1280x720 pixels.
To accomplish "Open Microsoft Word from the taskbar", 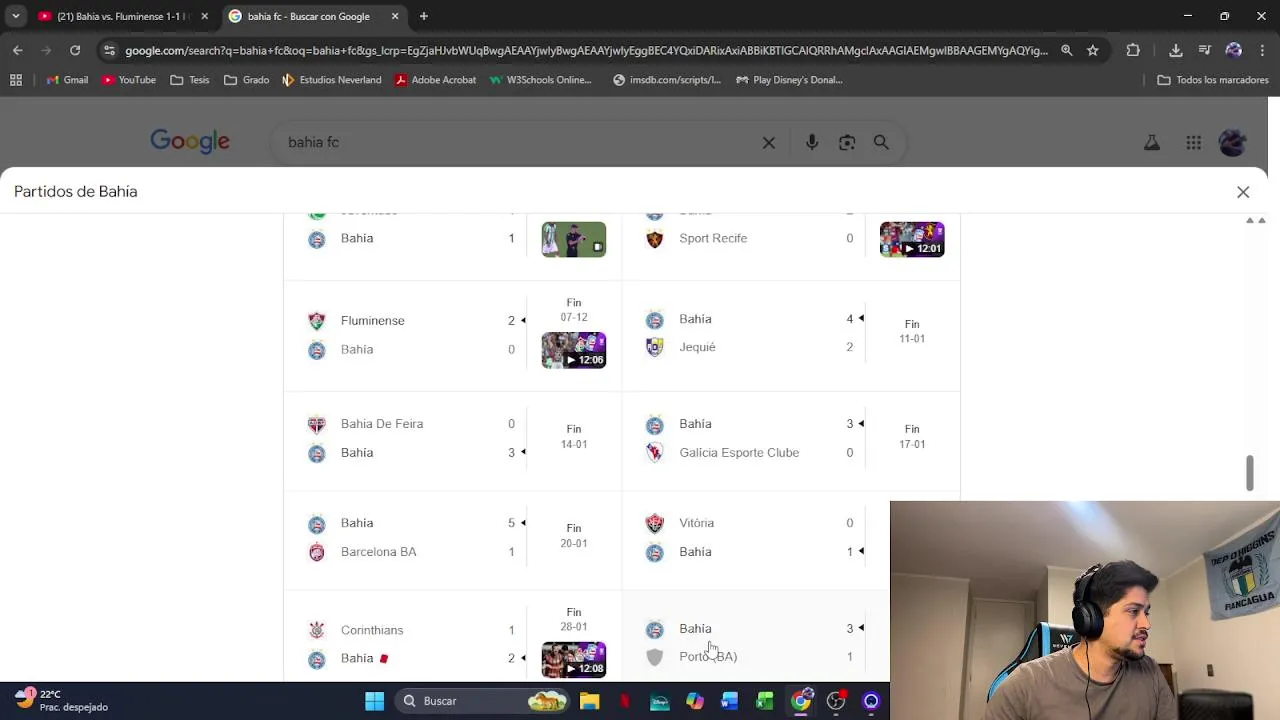I will click(729, 701).
